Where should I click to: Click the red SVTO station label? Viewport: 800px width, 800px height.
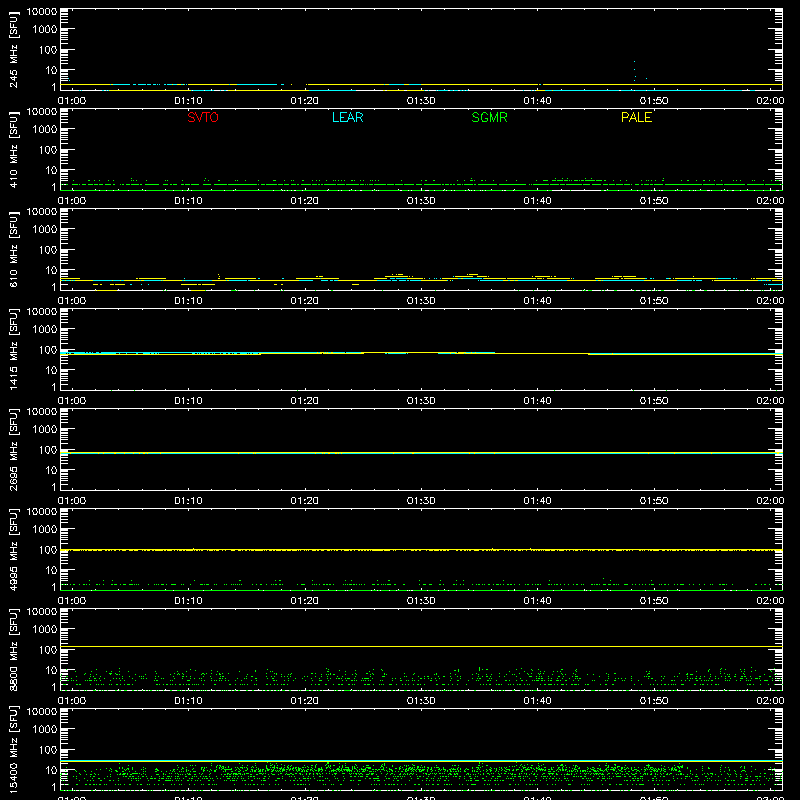point(203,117)
